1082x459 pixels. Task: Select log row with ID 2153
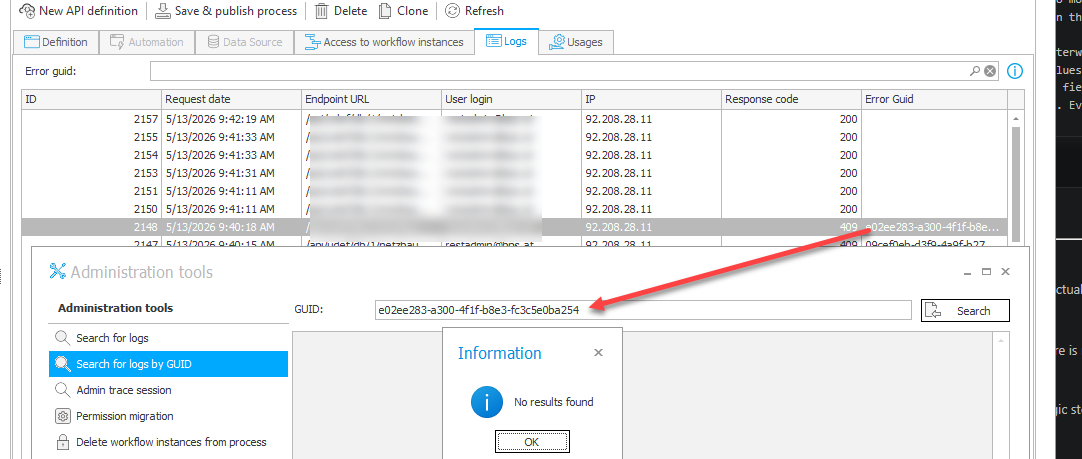pyautogui.click(x=514, y=173)
